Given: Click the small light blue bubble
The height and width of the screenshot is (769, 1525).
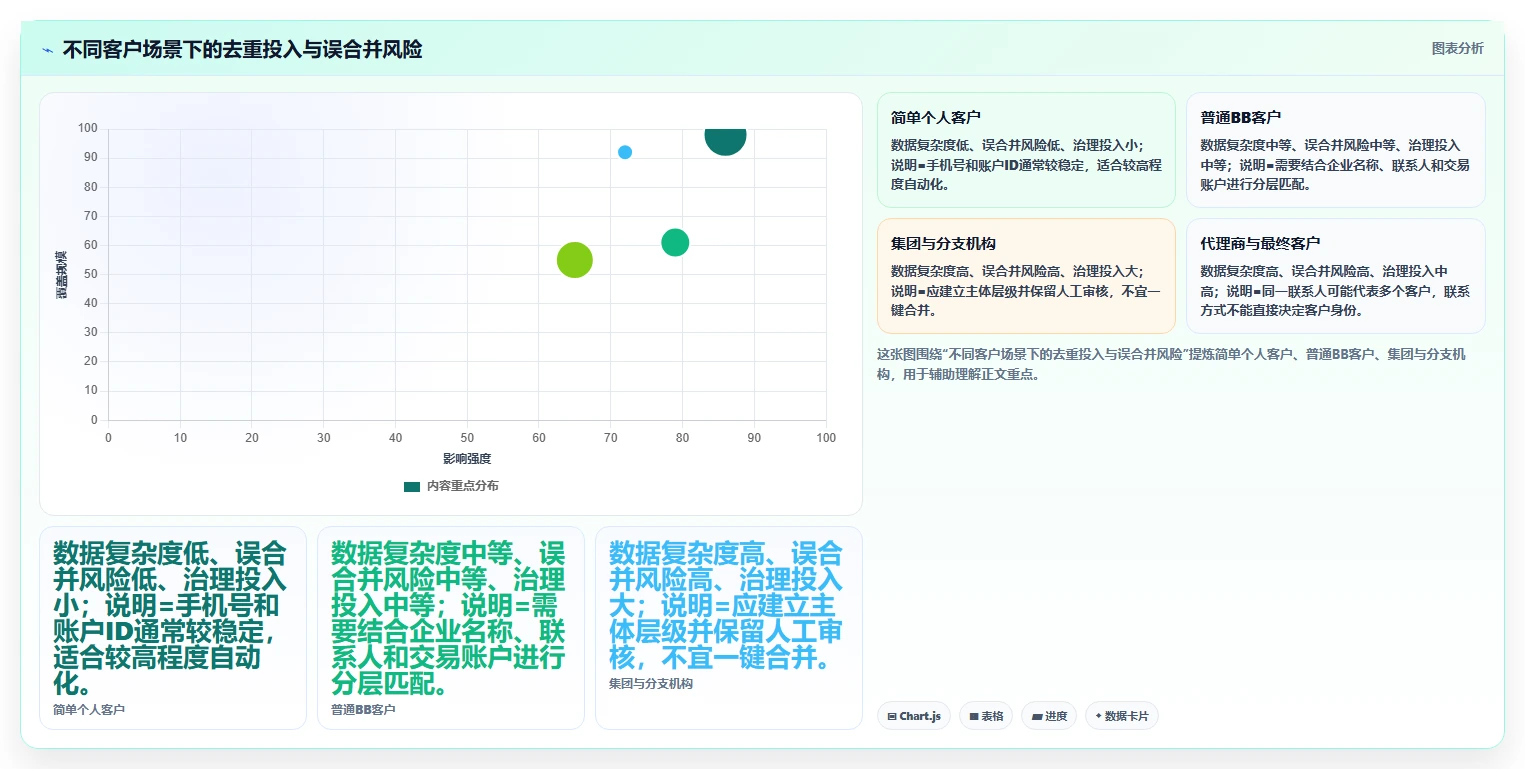Looking at the screenshot, I should click(x=625, y=152).
